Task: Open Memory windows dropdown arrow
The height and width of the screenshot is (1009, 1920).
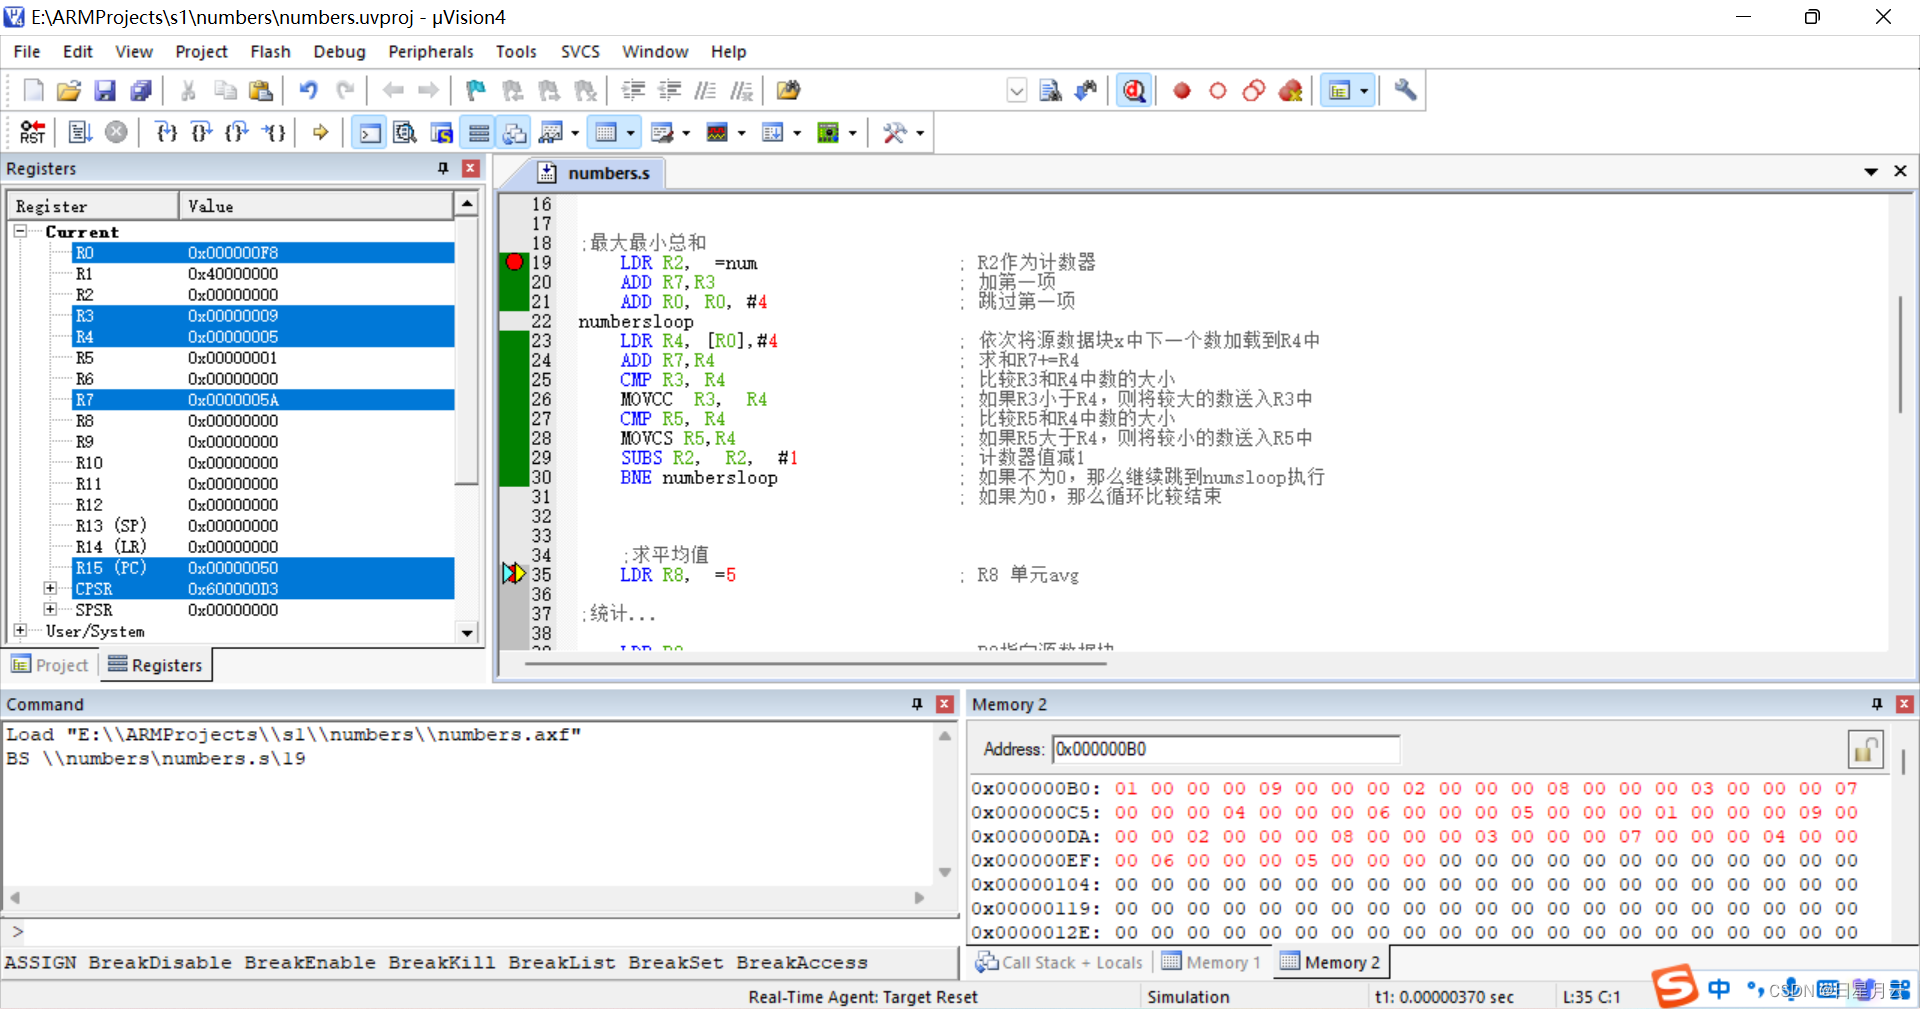Action: tap(631, 132)
